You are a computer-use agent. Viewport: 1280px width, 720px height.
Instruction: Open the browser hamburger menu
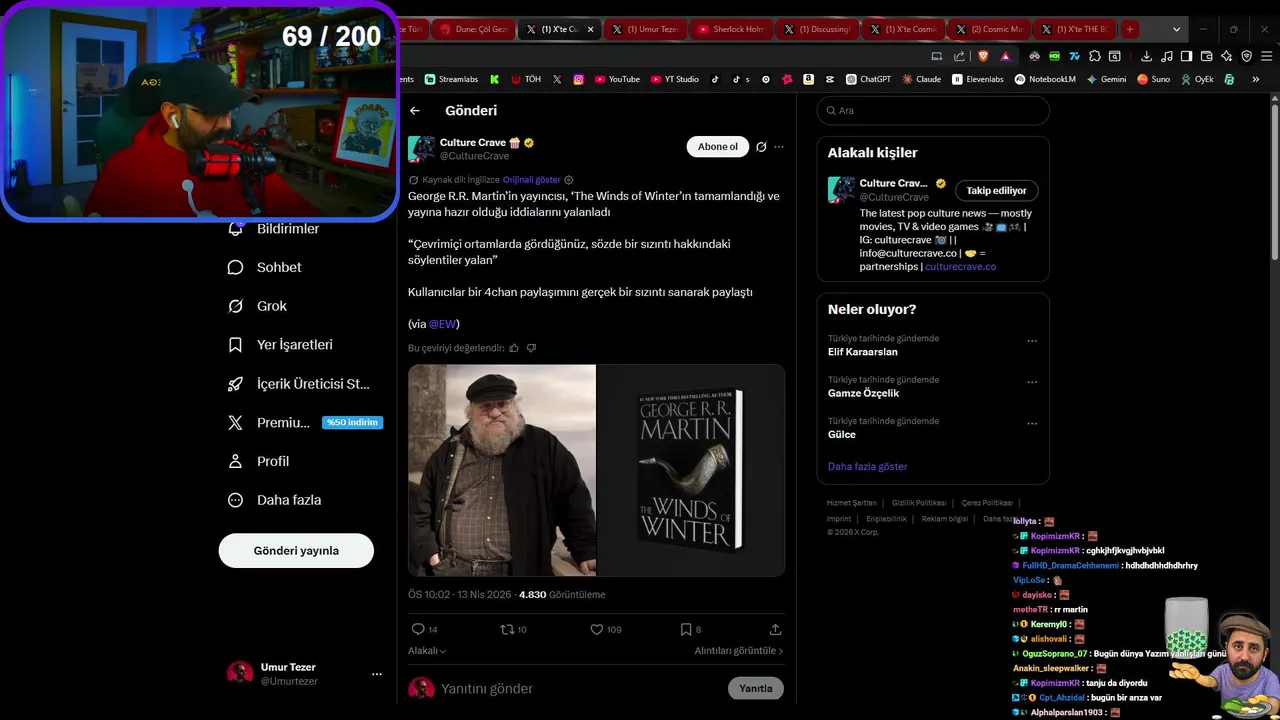(1266, 56)
